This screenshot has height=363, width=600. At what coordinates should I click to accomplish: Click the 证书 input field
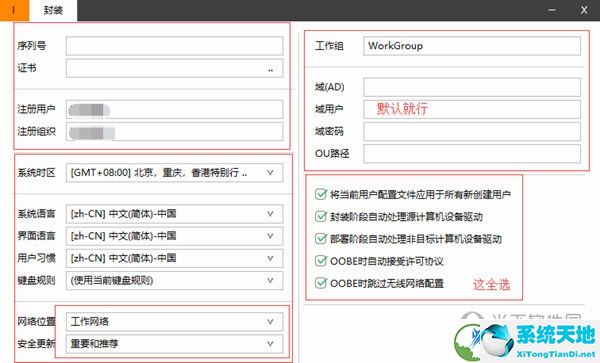click(x=174, y=68)
